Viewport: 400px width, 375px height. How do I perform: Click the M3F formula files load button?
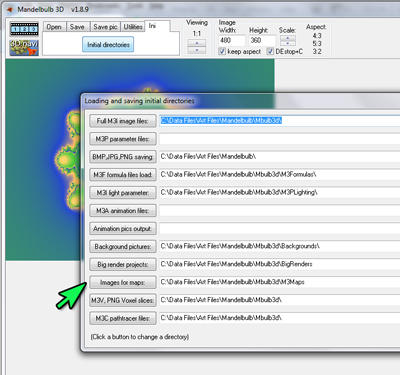click(x=123, y=175)
